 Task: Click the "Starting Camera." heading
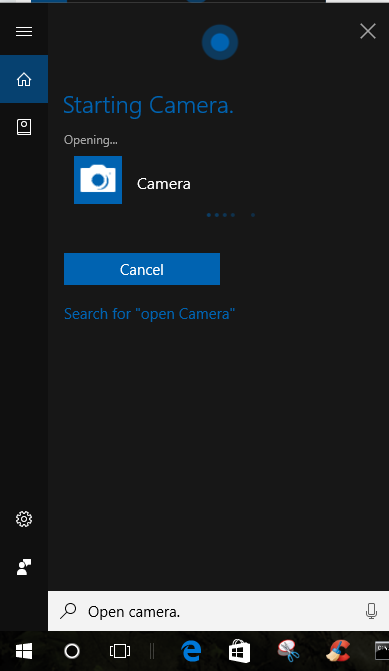click(x=148, y=105)
